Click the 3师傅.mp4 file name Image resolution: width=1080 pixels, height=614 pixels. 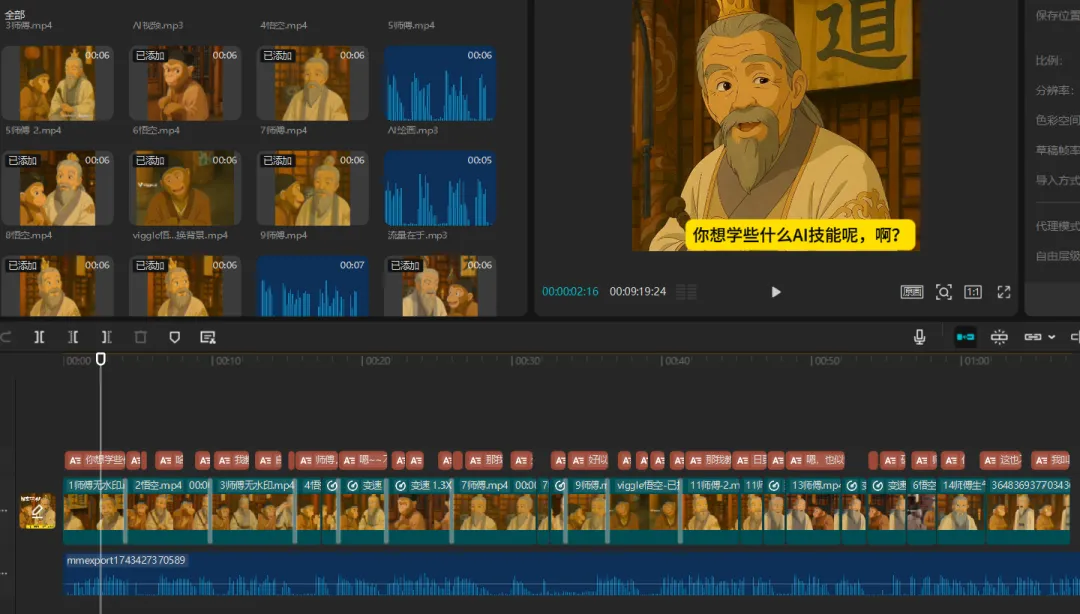[x=28, y=25]
